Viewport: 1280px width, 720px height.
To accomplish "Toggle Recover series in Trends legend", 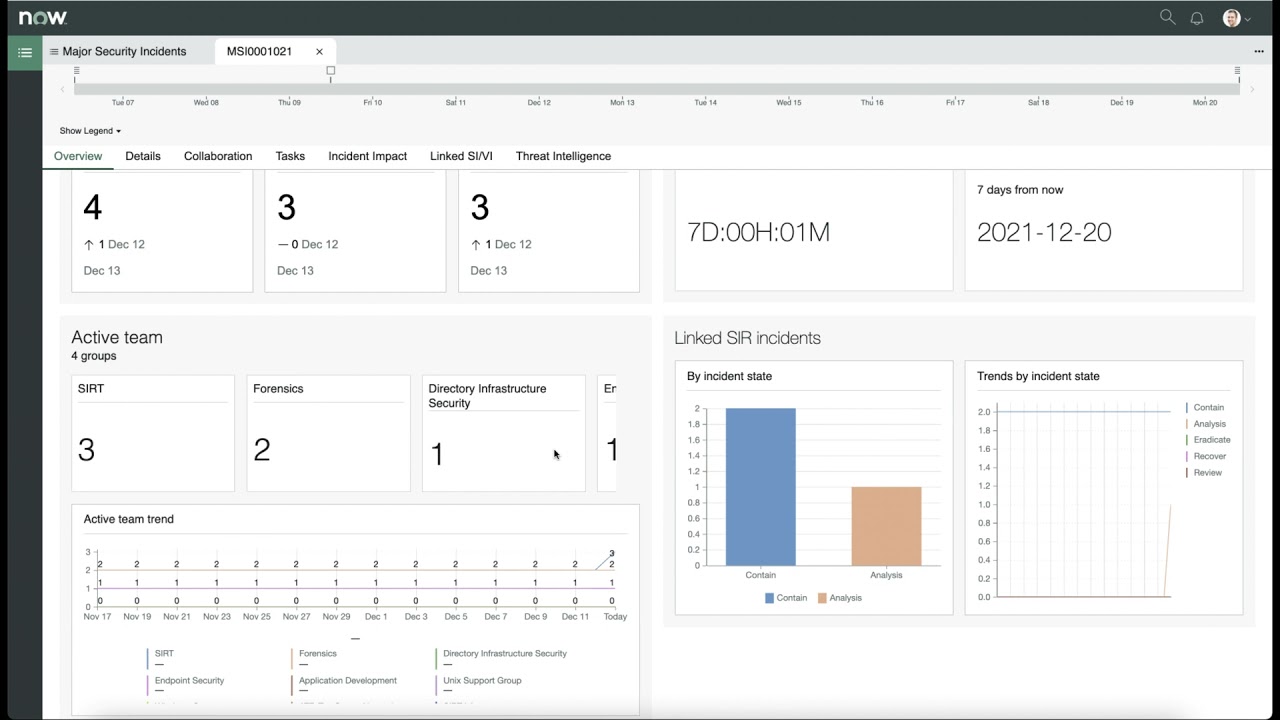I will (x=1206, y=456).
